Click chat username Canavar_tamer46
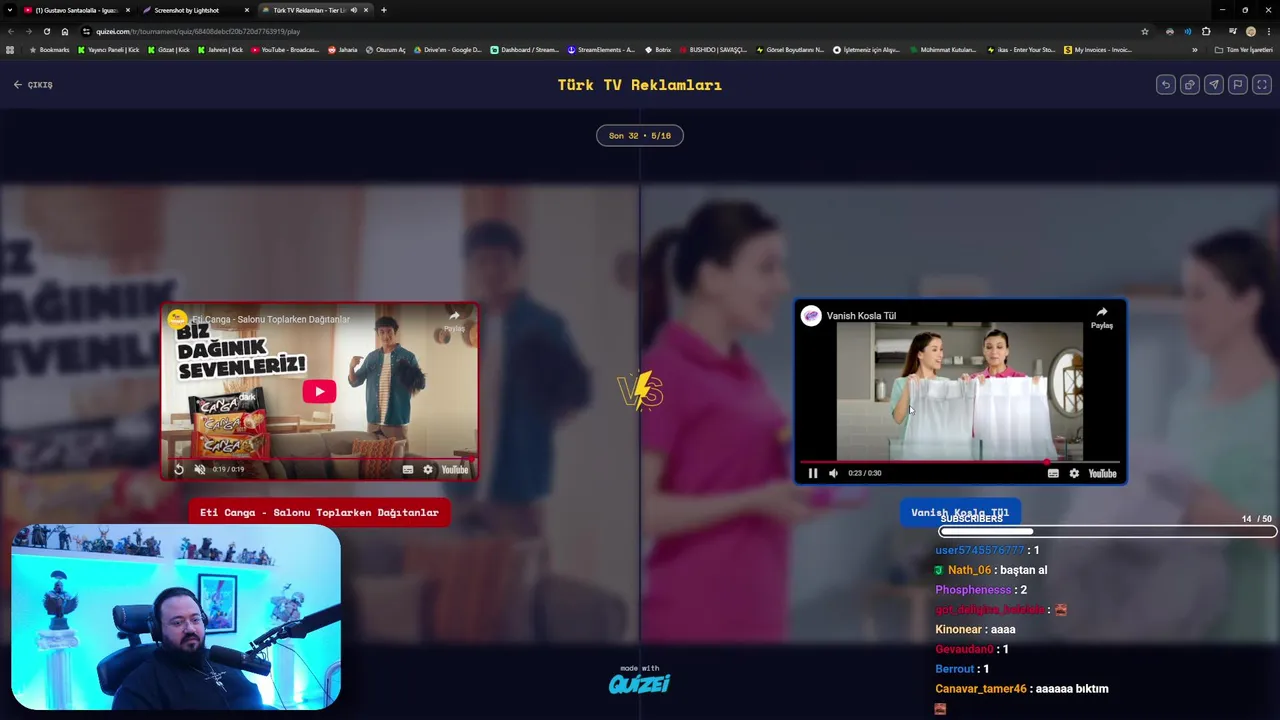The height and width of the screenshot is (720, 1280). 981,689
